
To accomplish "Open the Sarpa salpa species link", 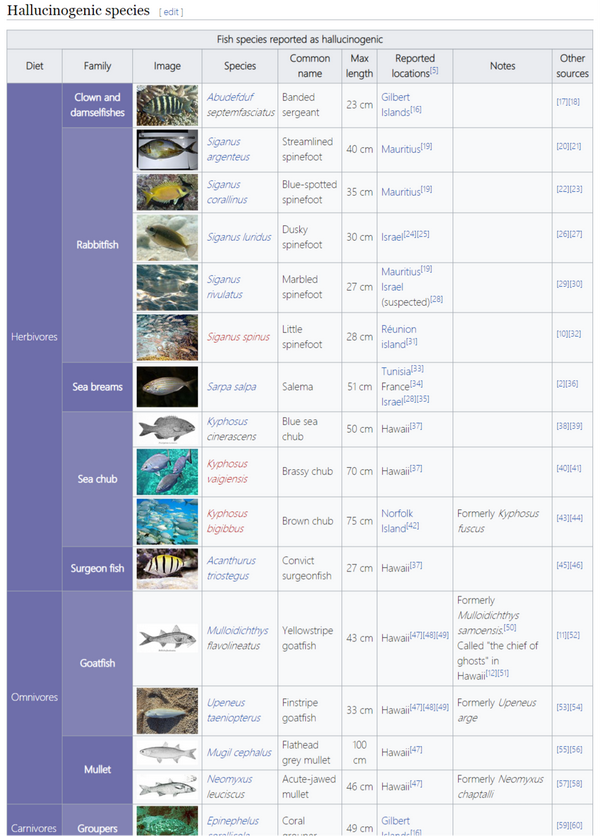I will coord(231,387).
